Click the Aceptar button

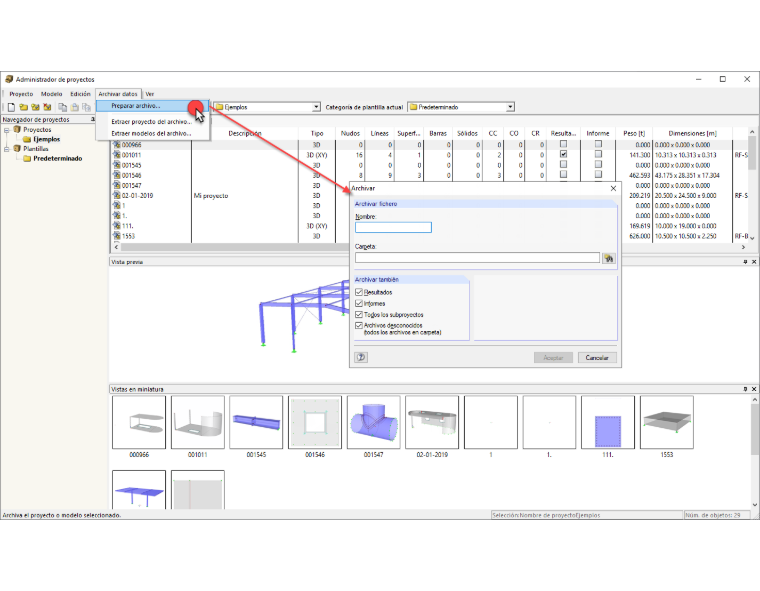(x=553, y=358)
